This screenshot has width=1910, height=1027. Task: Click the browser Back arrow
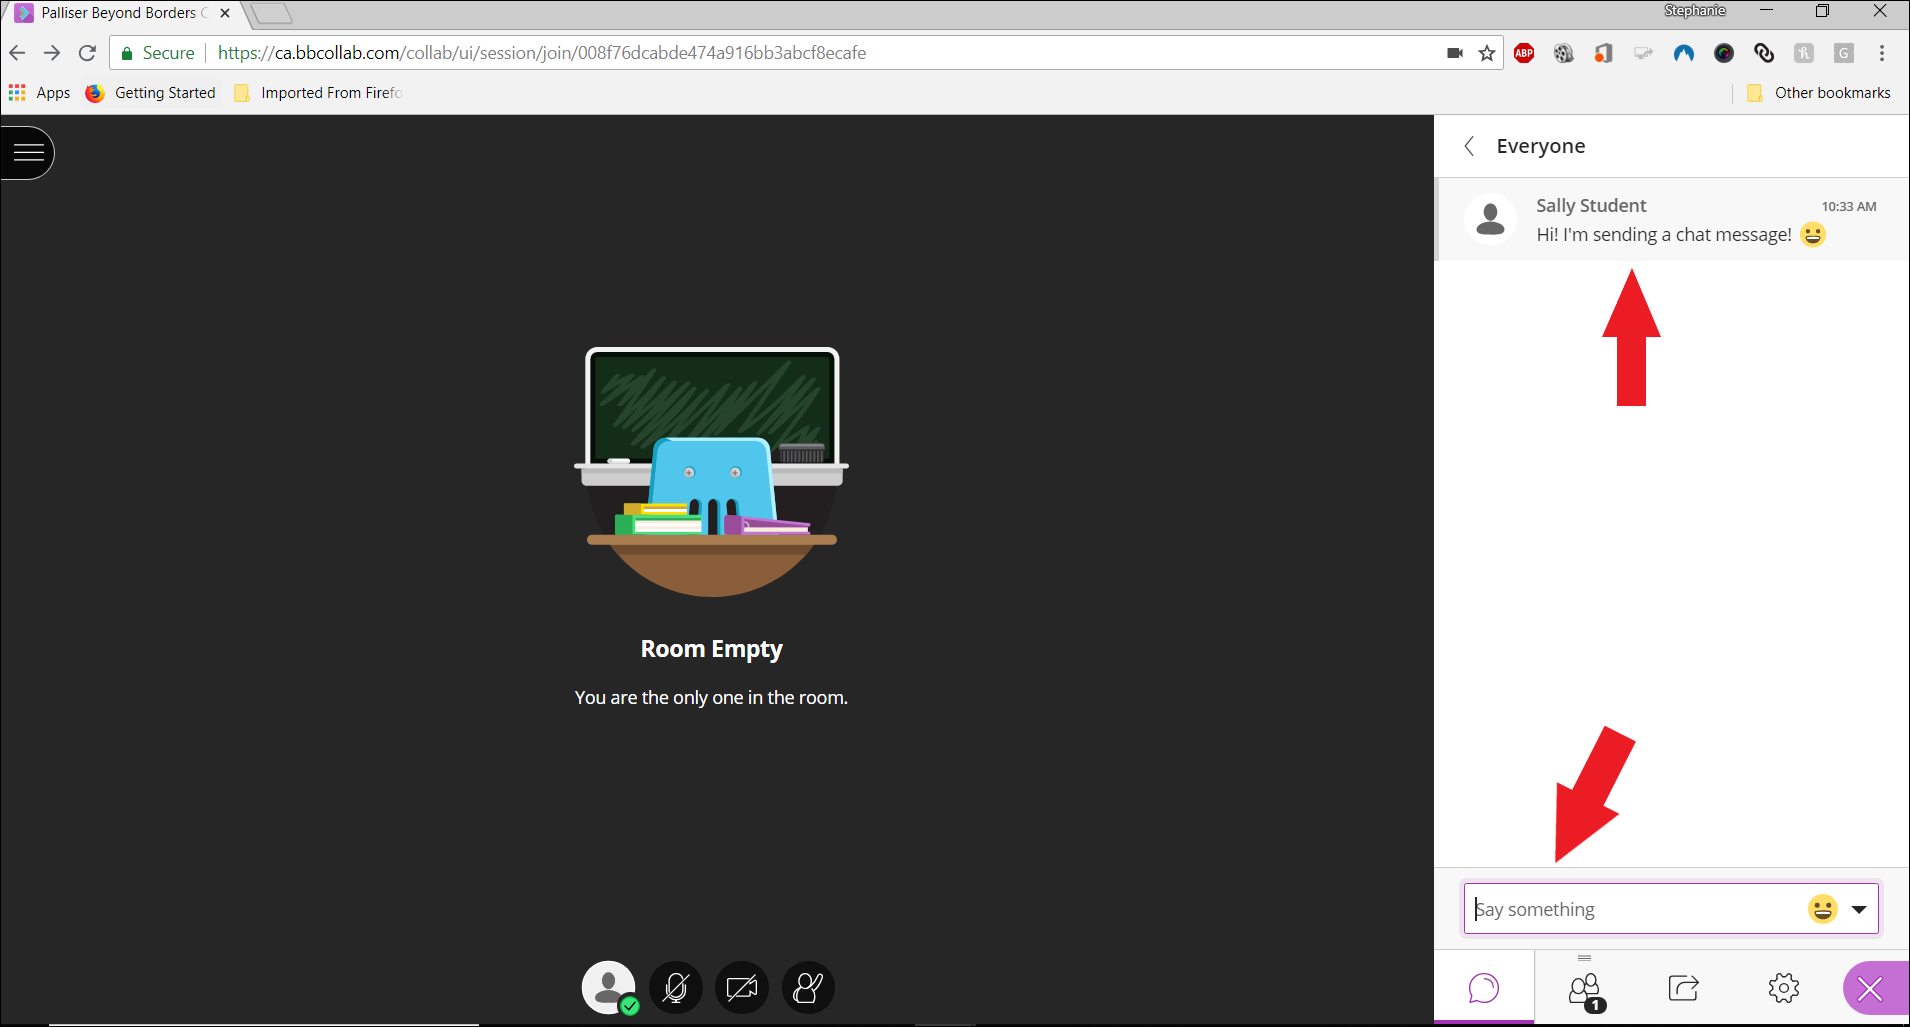tap(17, 53)
